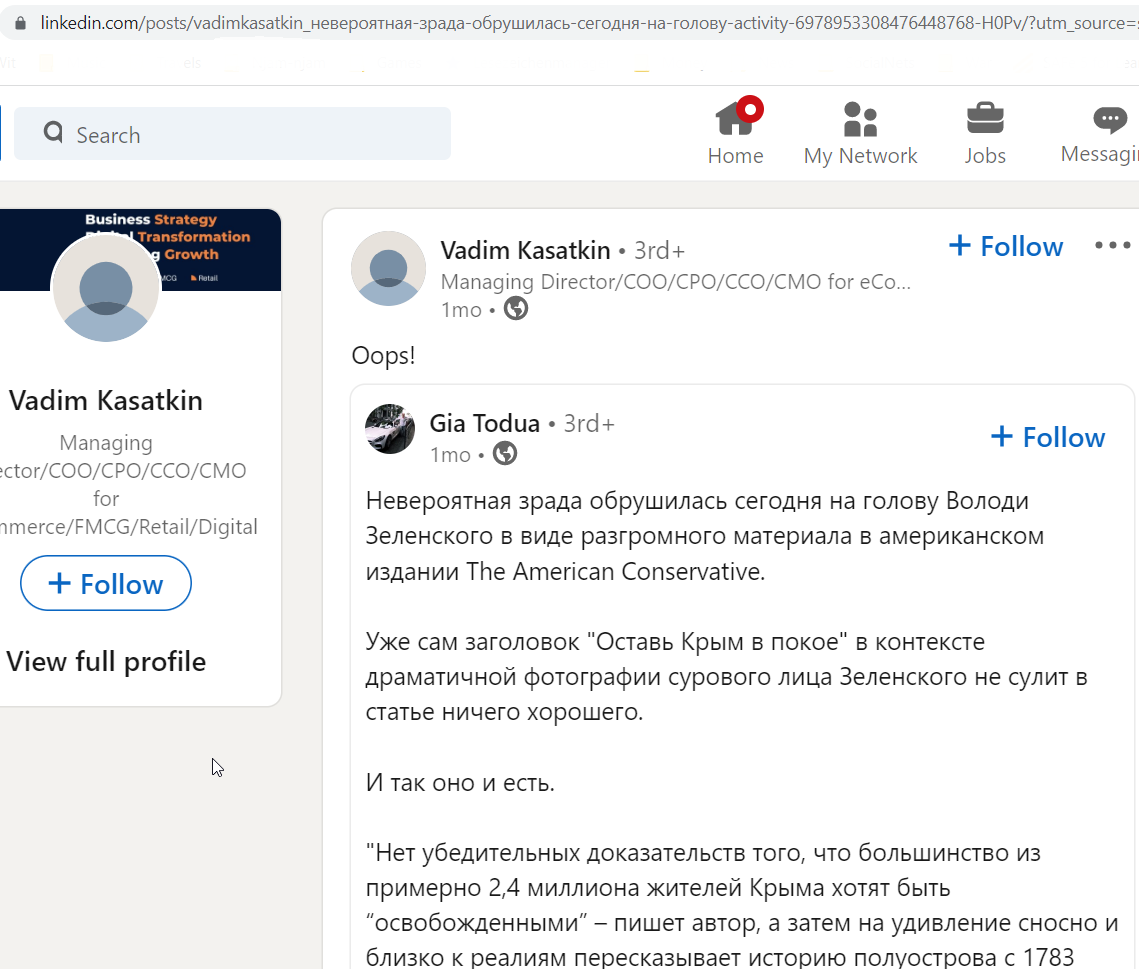Follow Vadim Kasatkin from the post header
The width and height of the screenshot is (1139, 969).
(x=1006, y=246)
